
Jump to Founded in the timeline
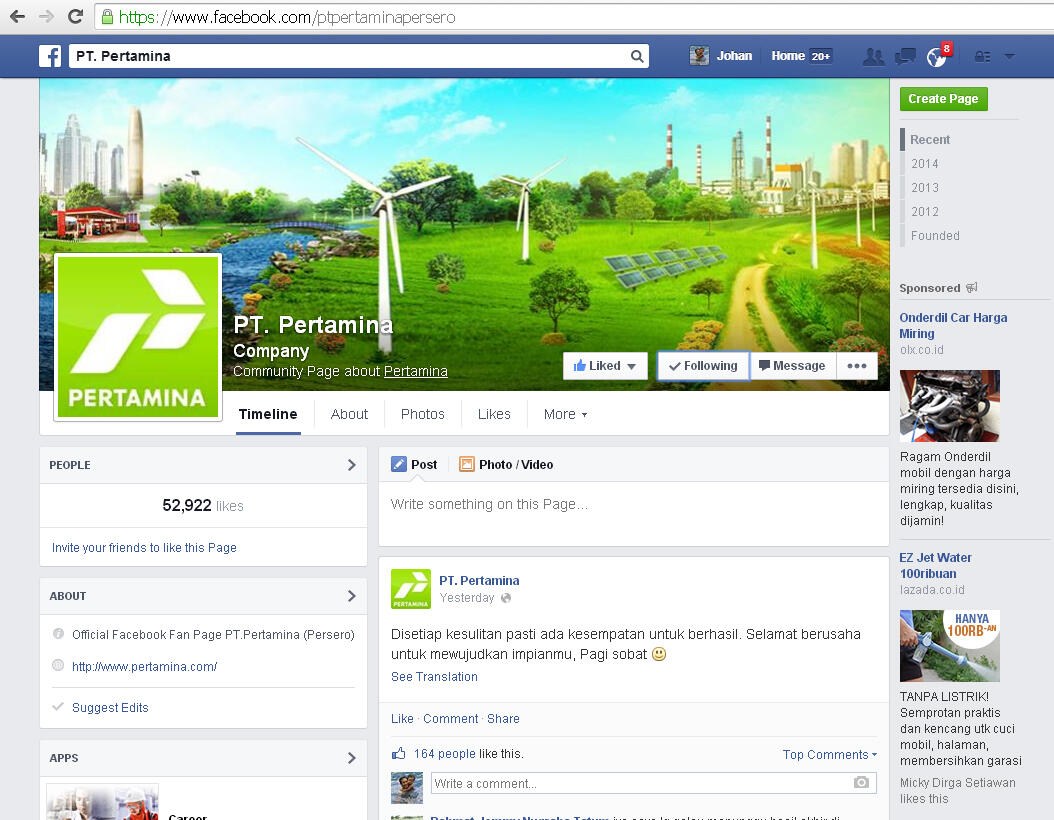[x=935, y=236]
